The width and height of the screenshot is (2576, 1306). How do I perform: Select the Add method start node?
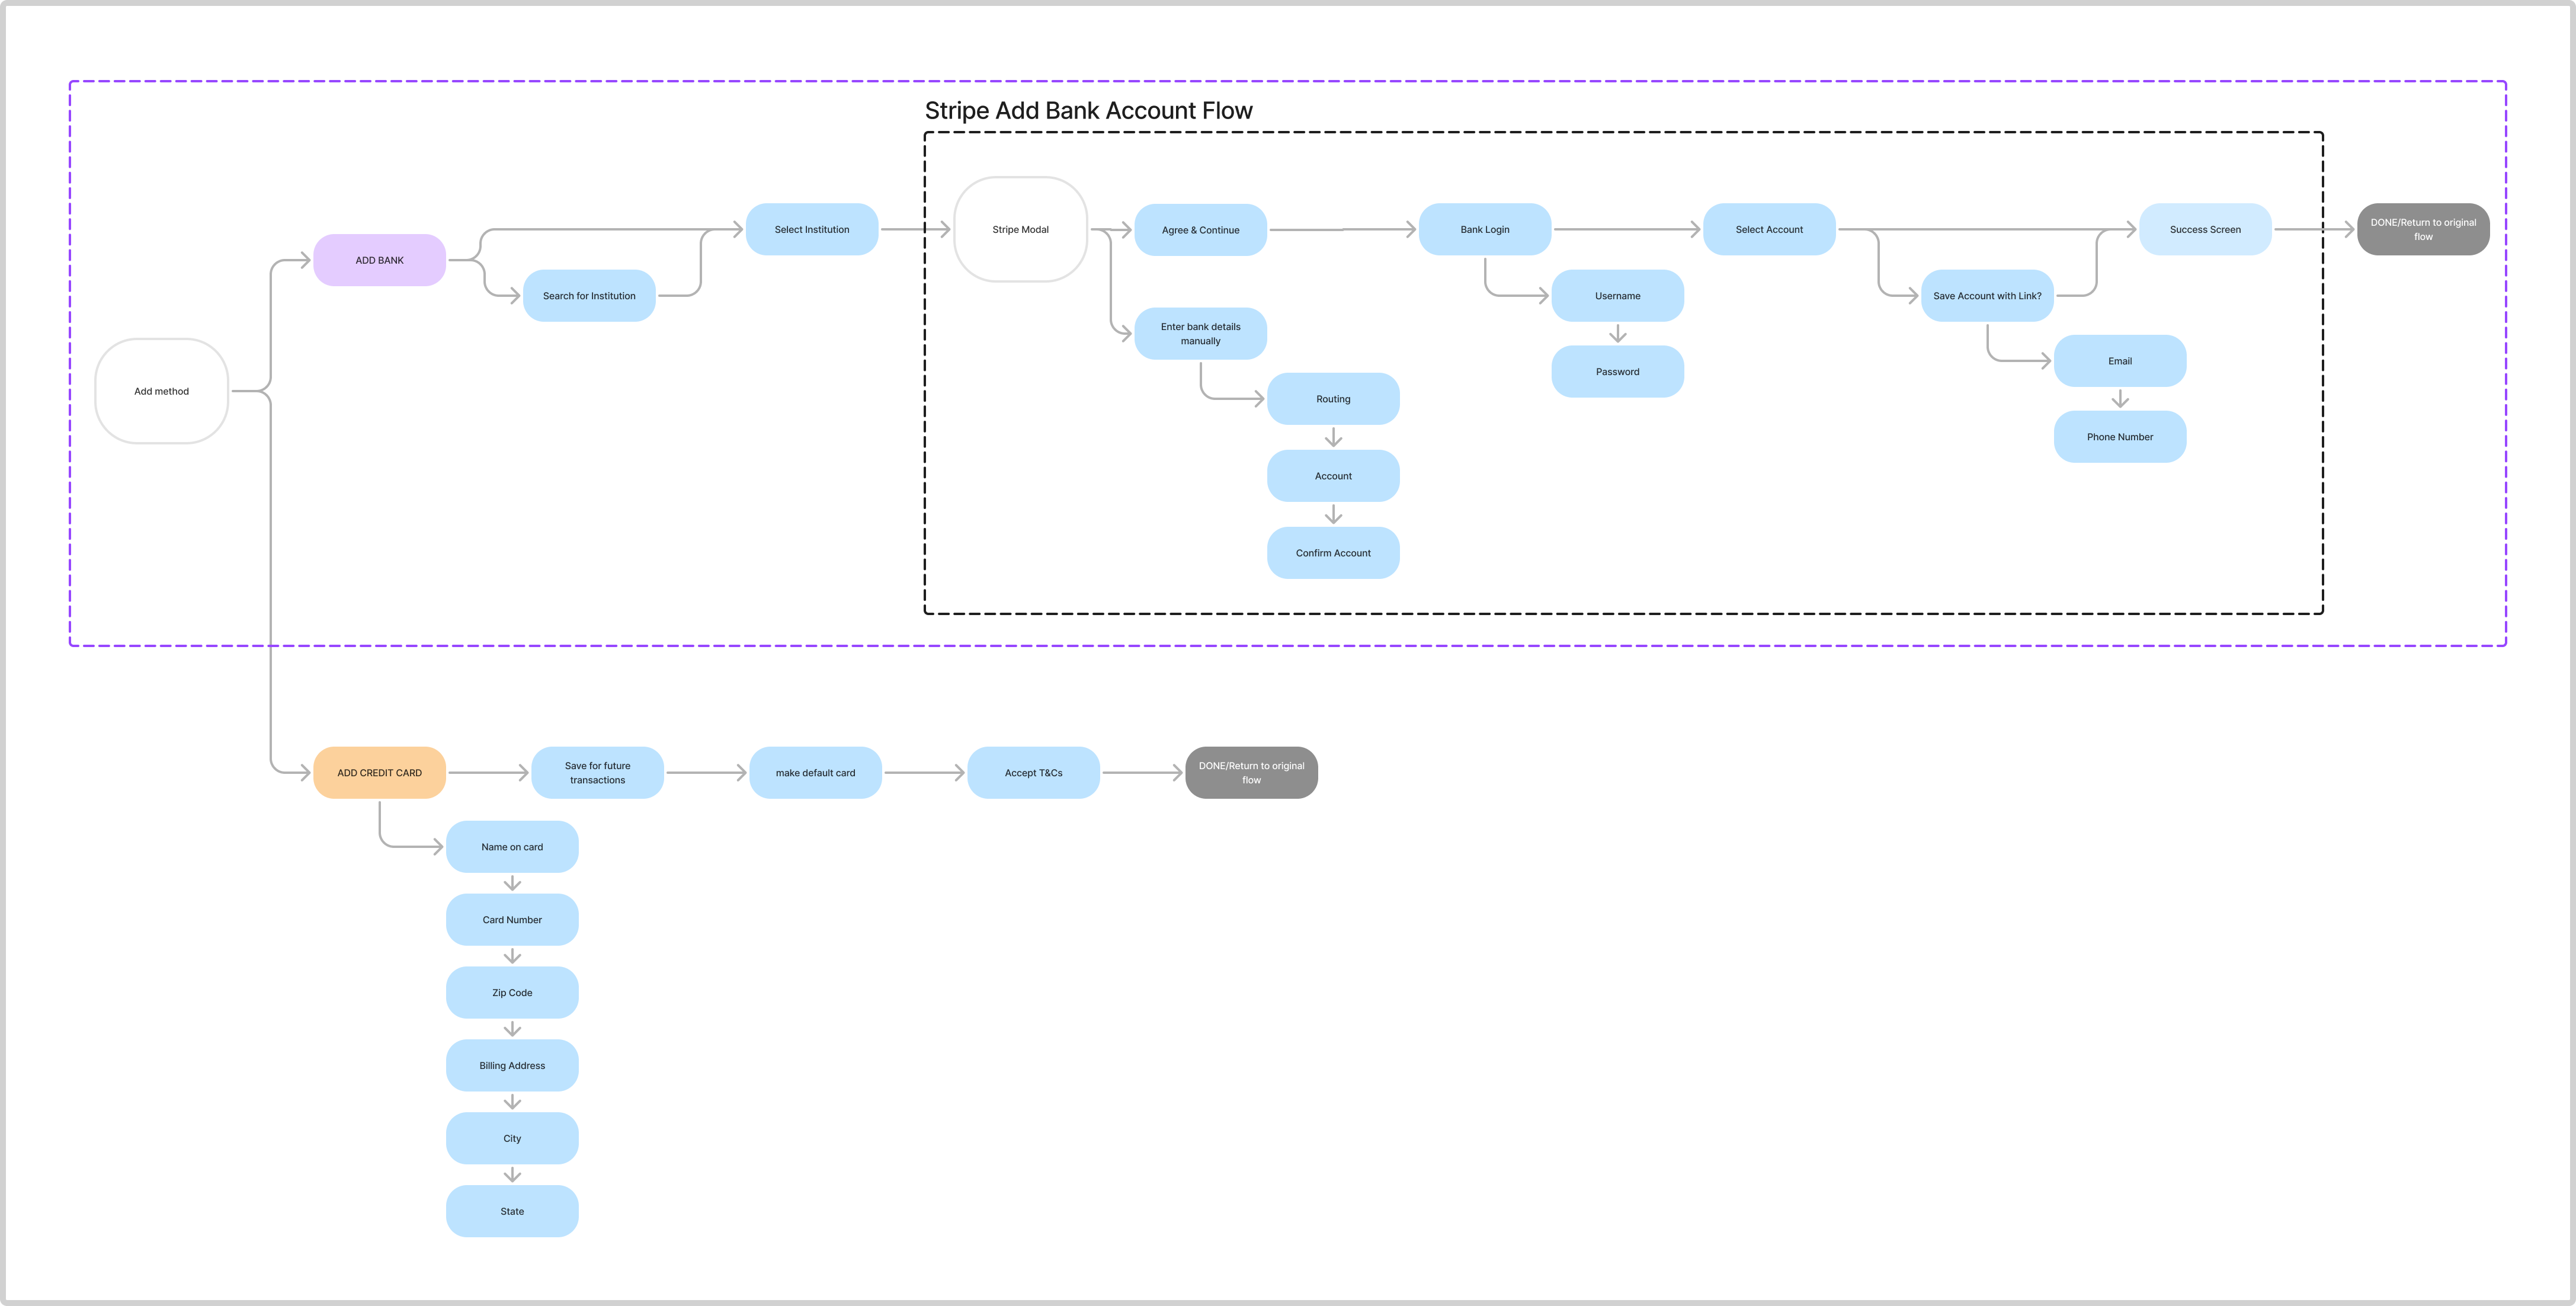click(x=161, y=391)
